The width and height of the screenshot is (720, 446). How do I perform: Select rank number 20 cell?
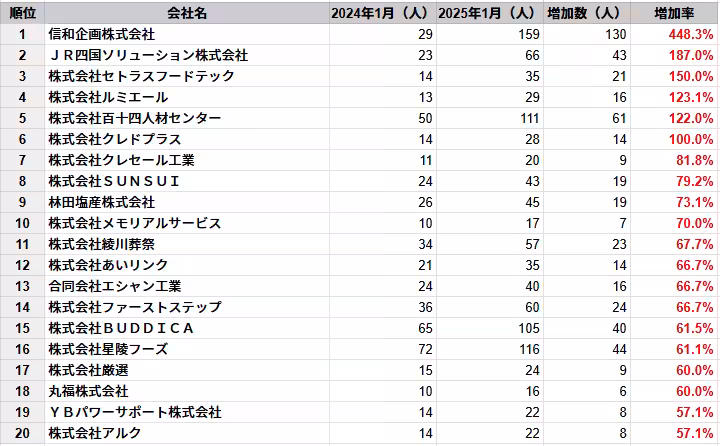point(22,433)
